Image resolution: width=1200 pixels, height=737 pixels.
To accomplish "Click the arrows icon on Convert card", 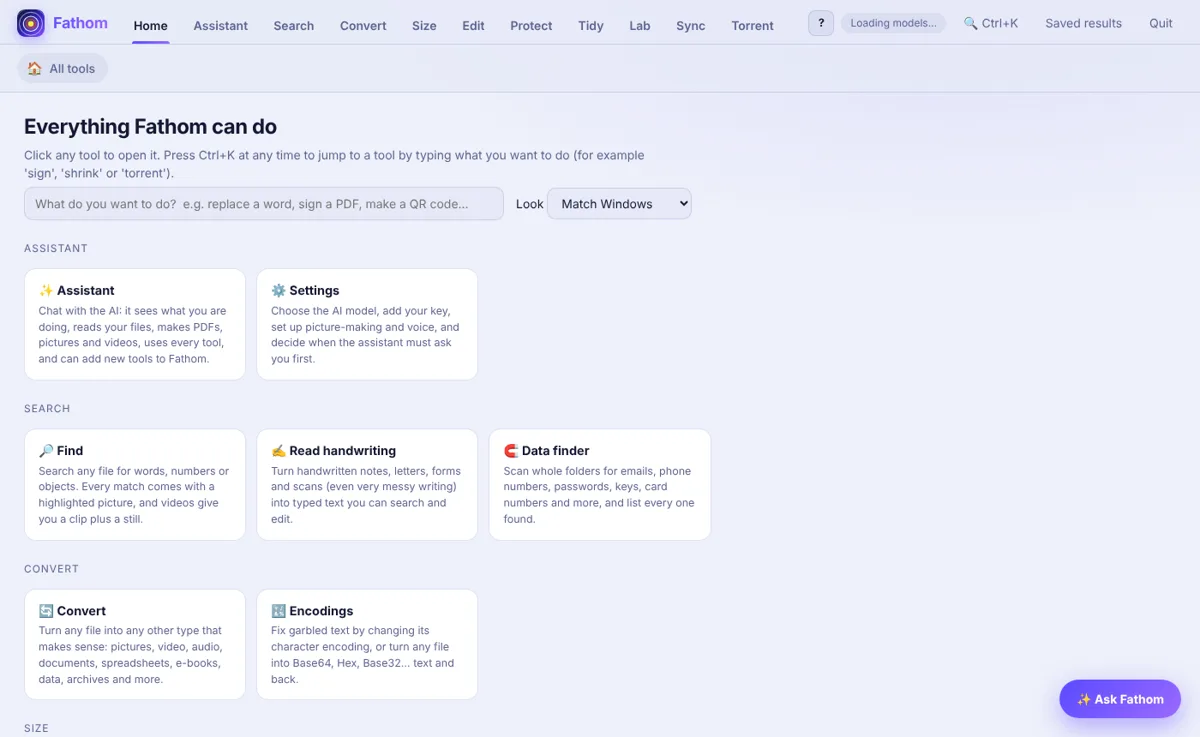I will [x=46, y=610].
